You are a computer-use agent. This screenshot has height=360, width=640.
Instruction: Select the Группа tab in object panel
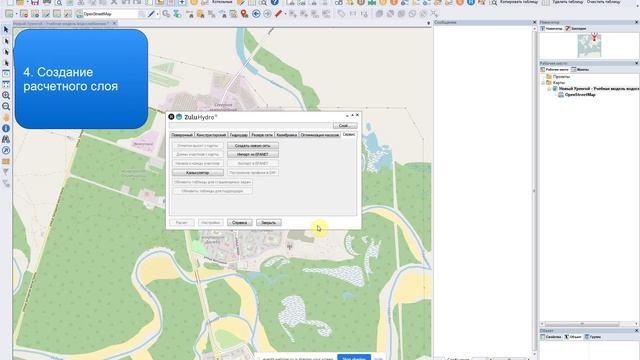pyautogui.click(x=593, y=337)
